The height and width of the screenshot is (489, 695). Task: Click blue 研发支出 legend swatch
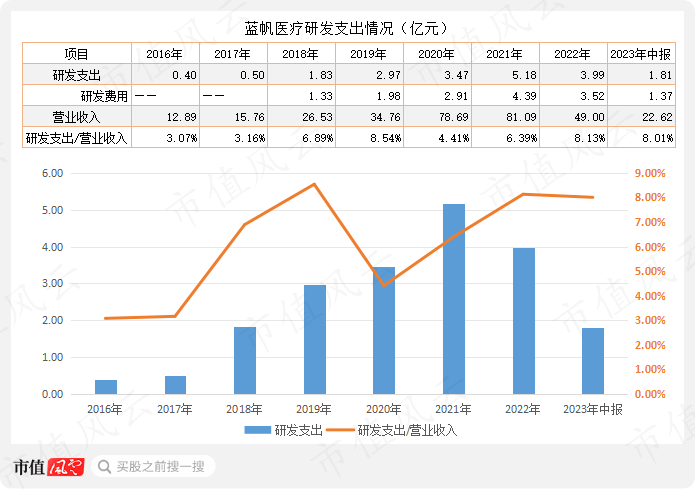pyautogui.click(x=258, y=430)
